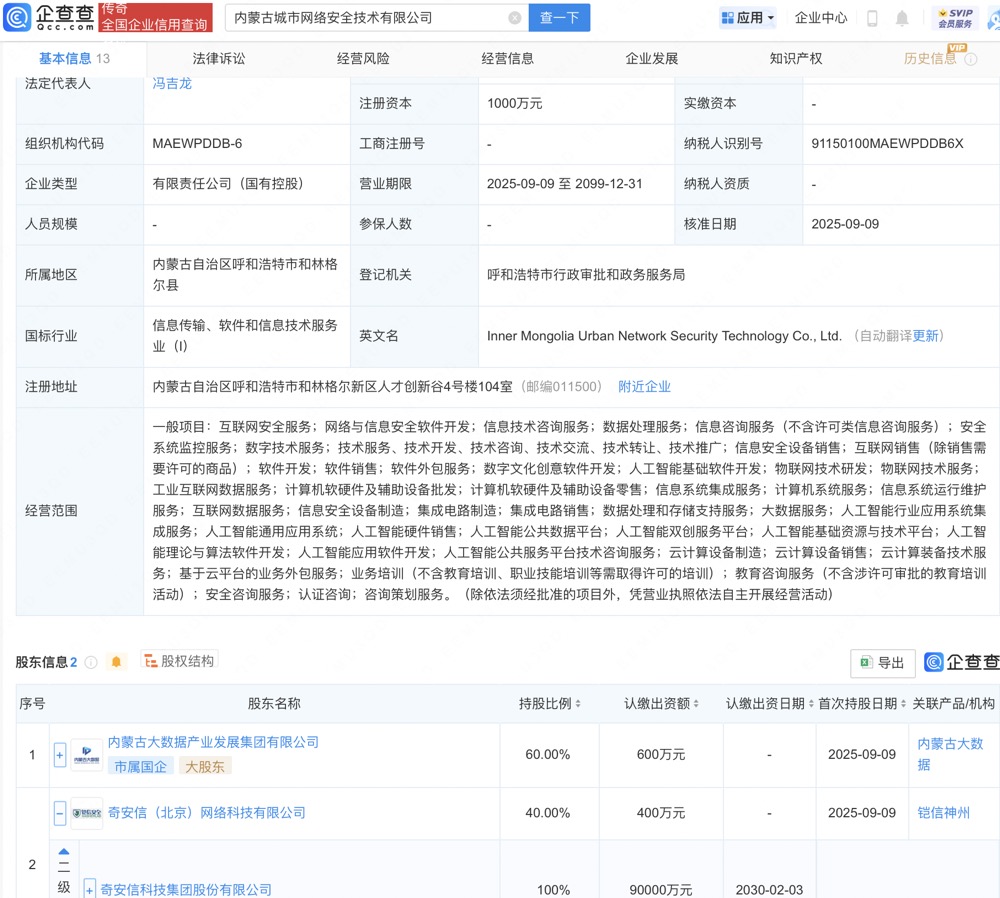Expand 奇安信科技集团股份有限公司 row

coord(89,889)
